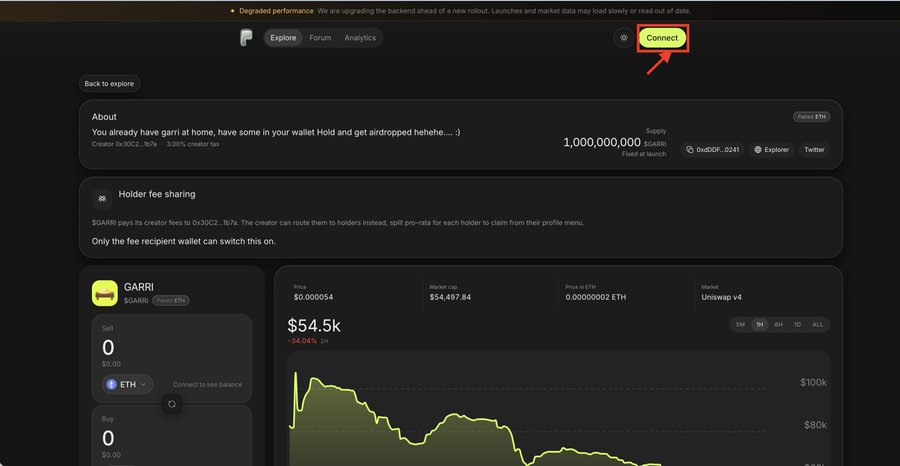Open the ETH currency dropdown

[x=127, y=385]
